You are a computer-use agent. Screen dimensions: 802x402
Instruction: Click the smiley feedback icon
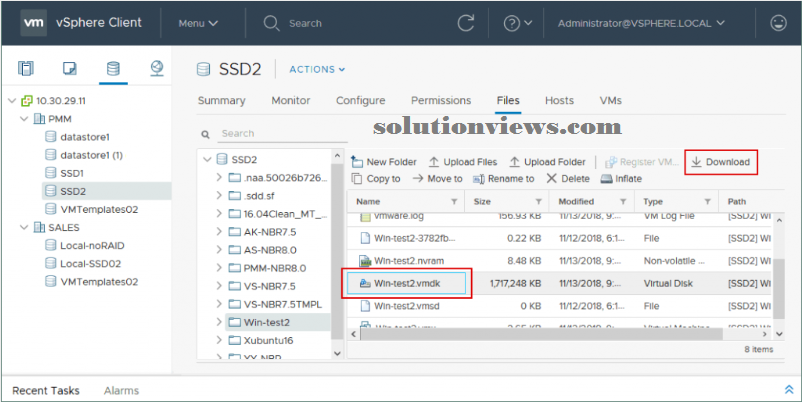click(x=778, y=23)
